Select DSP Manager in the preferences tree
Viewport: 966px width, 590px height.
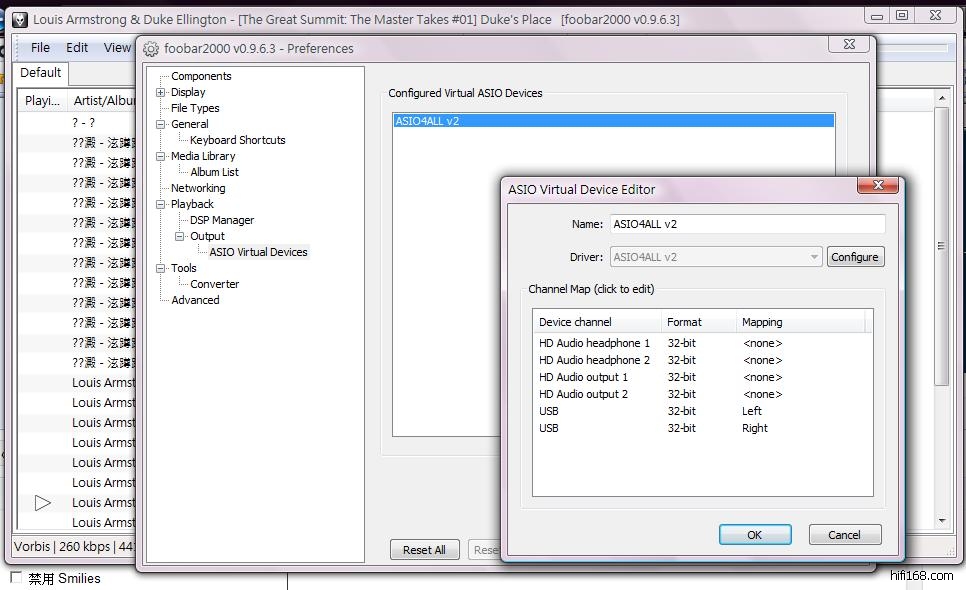pyautogui.click(x=222, y=220)
